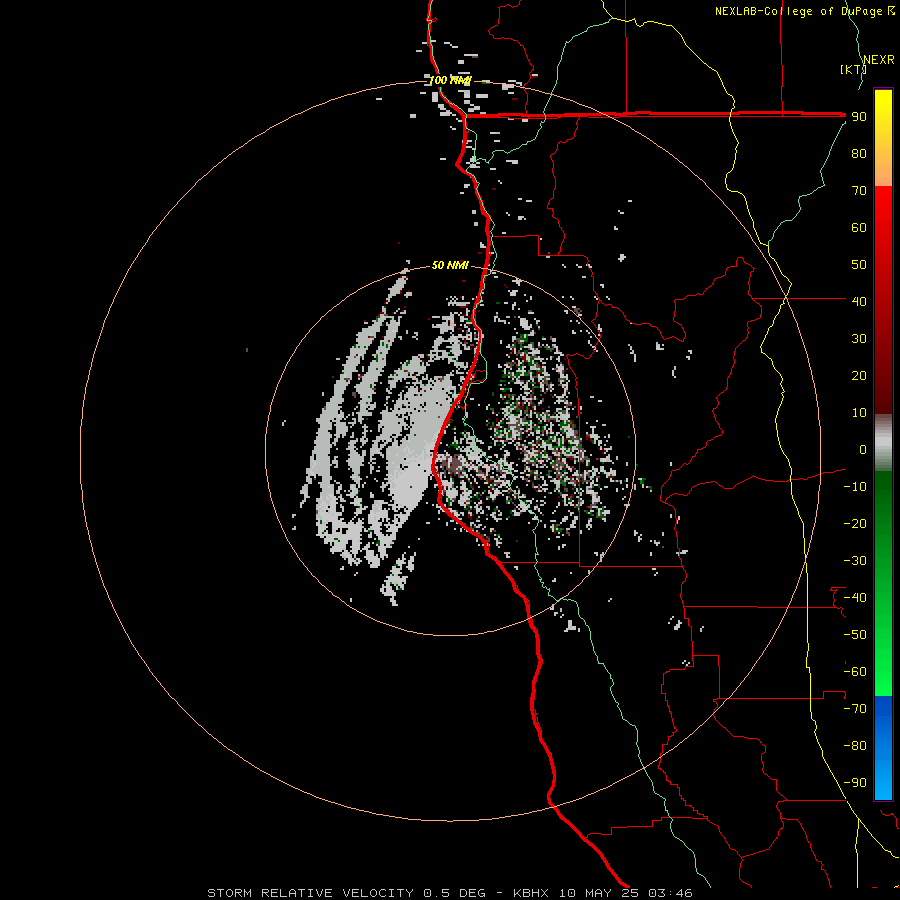Click the 40 value on the velocity scale
Image resolution: width=900 pixels, height=900 pixels.
point(859,301)
